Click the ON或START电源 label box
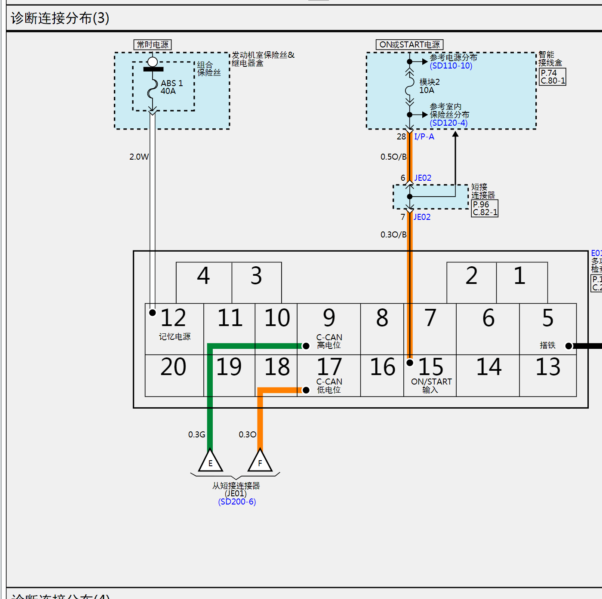The height and width of the screenshot is (599, 602). 409,45
